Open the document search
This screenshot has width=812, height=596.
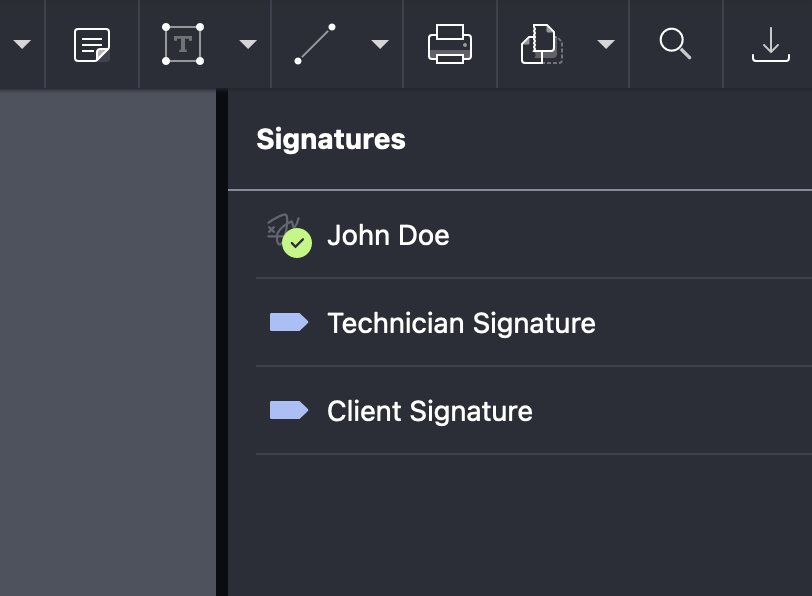[676, 44]
